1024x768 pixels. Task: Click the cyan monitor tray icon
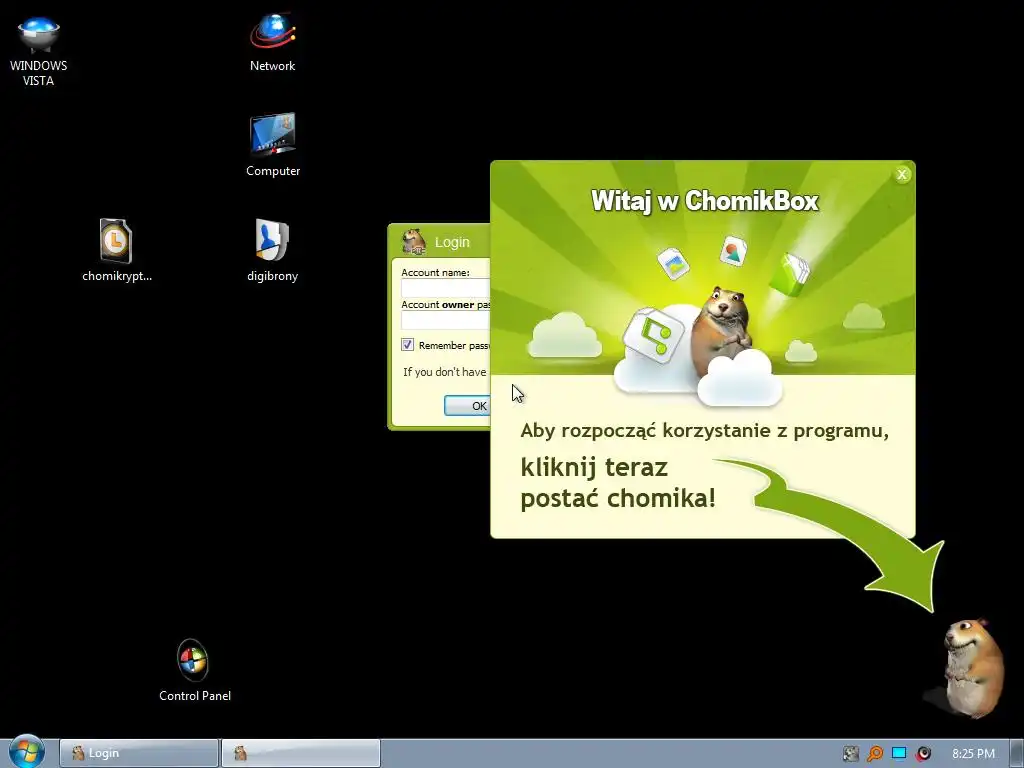[x=899, y=753]
